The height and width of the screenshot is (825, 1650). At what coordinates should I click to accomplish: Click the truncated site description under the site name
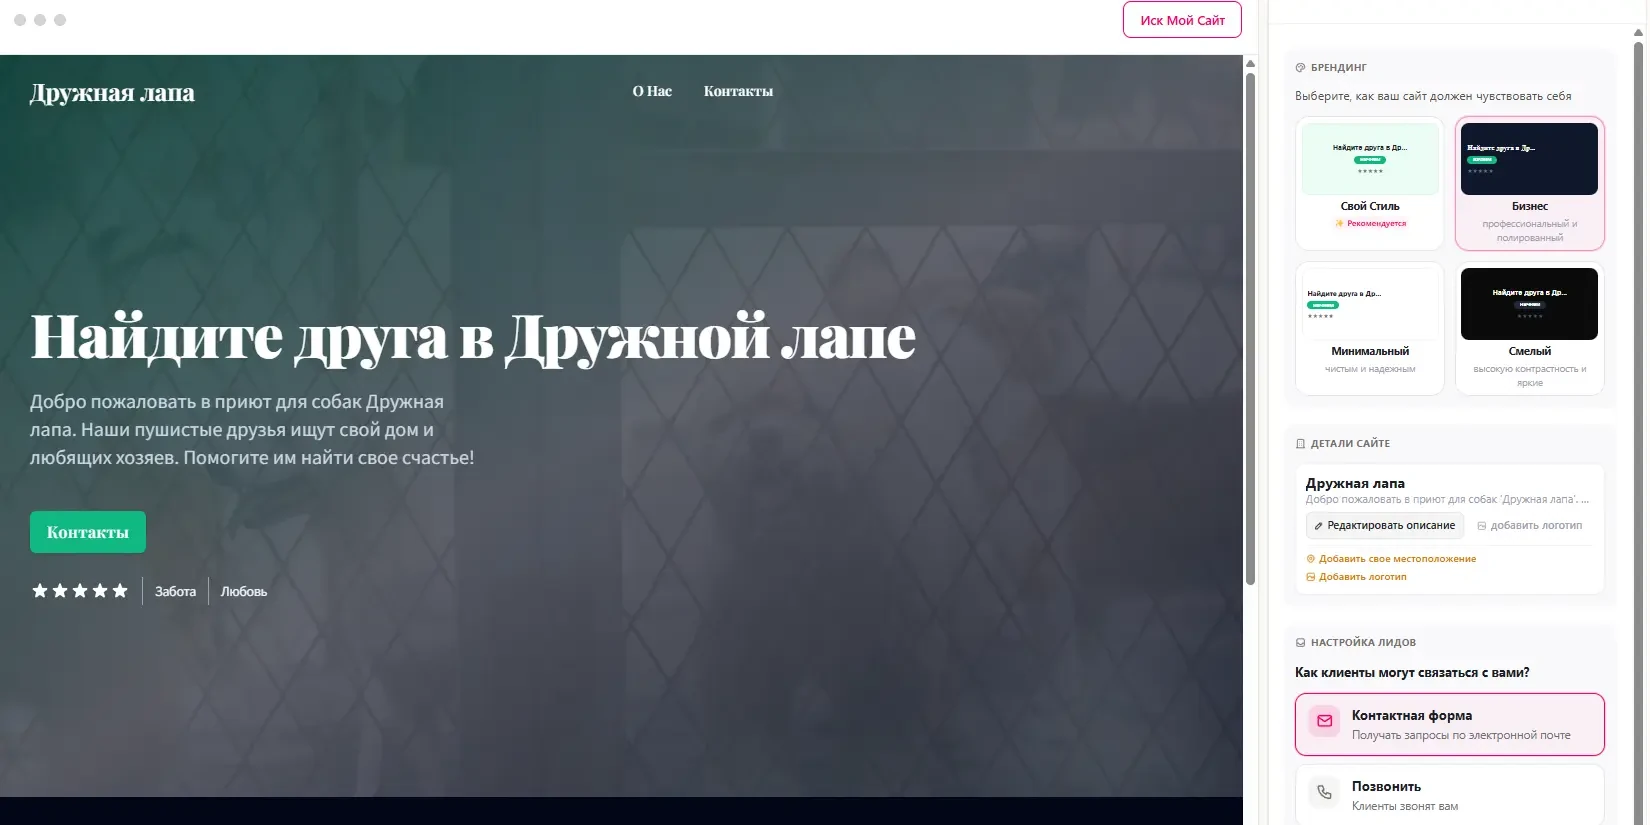click(x=1447, y=499)
